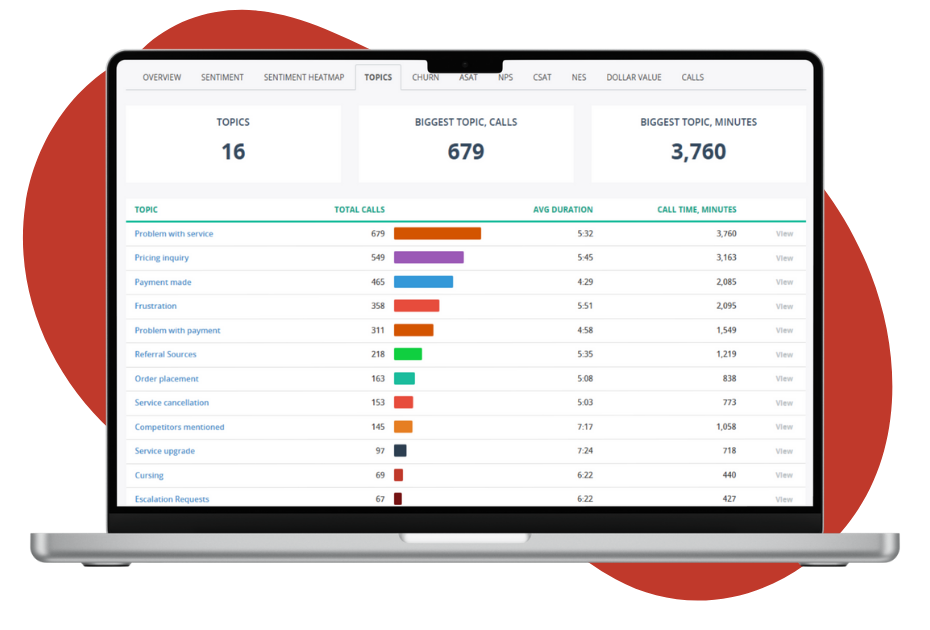Open the Problem with service topic link
This screenshot has width=930, height=630.
[174, 234]
